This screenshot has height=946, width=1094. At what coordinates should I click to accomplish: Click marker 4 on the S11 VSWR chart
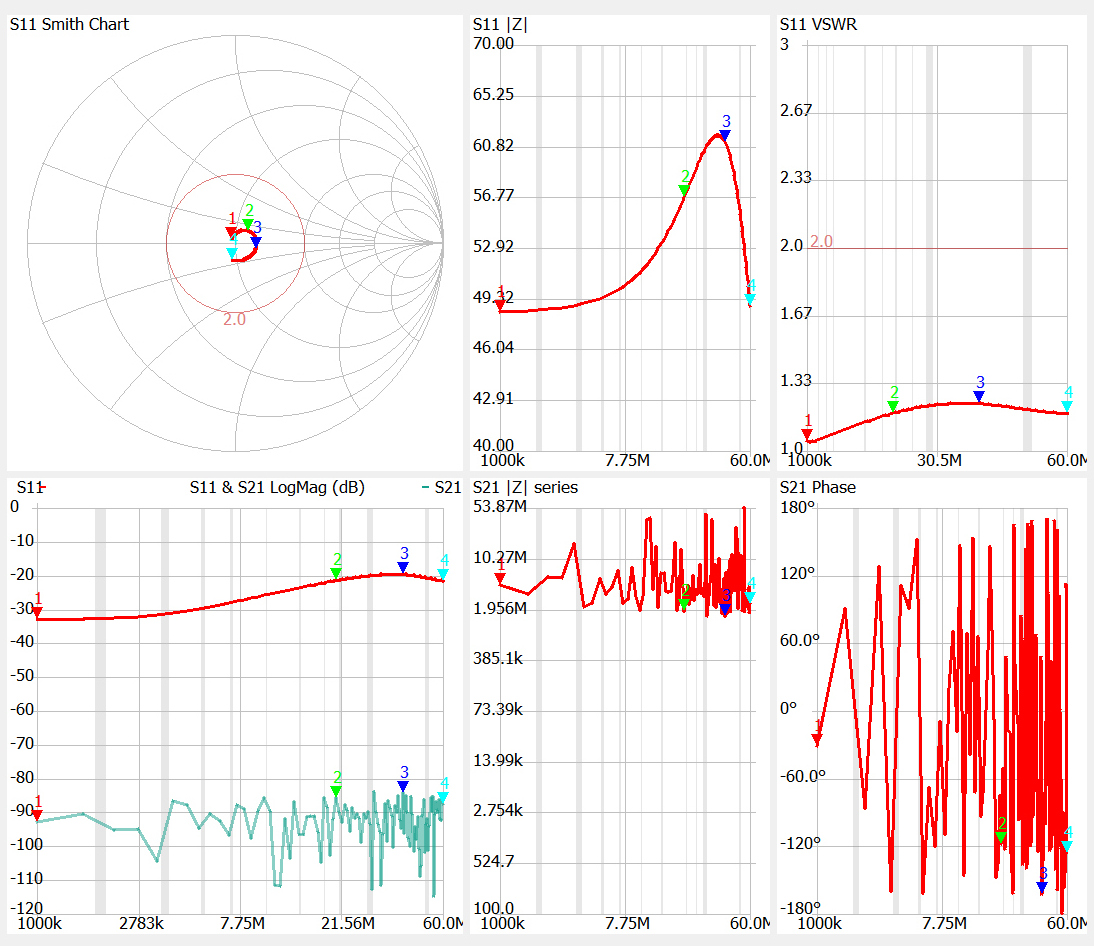tap(1067, 405)
